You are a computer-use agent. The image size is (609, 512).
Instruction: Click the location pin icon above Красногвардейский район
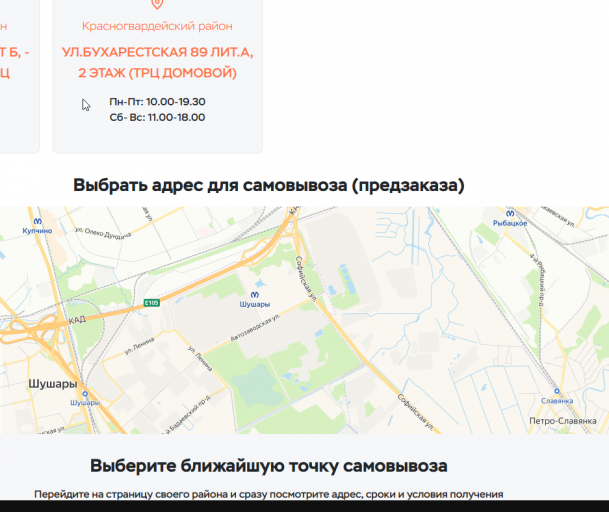157,3
